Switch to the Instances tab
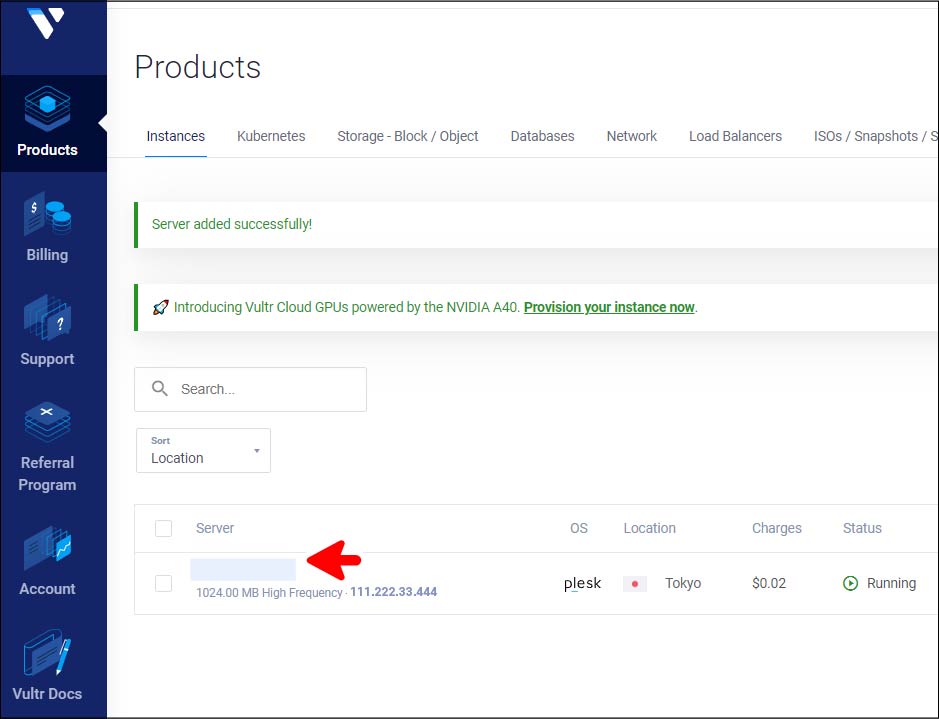This screenshot has width=939, height=719. 175,136
